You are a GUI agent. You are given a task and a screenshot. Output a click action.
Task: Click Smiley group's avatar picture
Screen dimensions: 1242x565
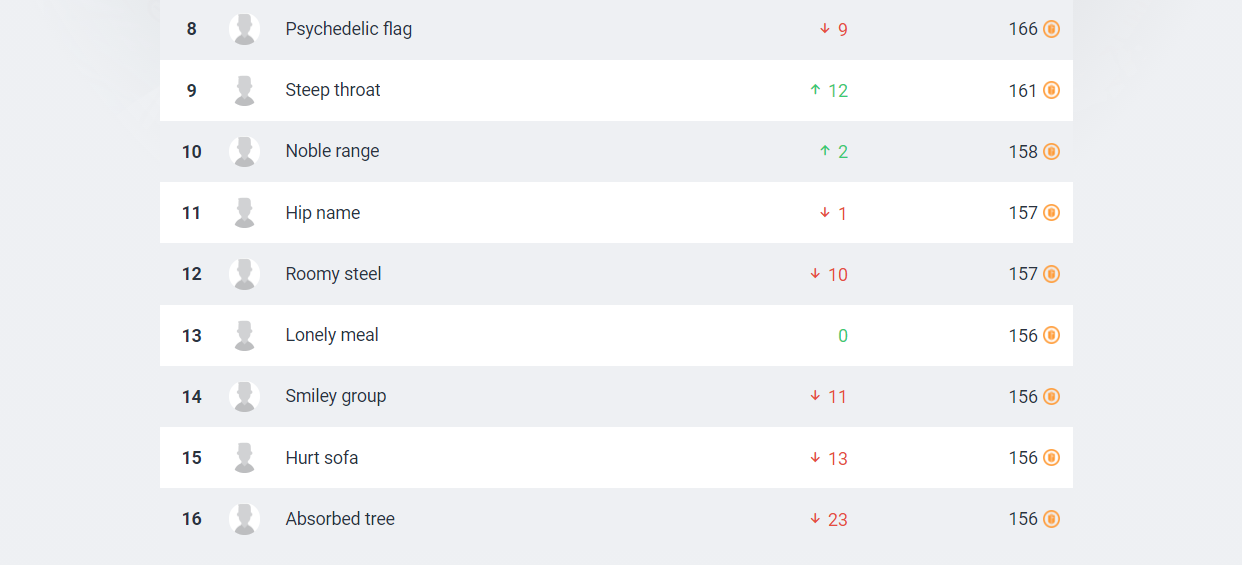[x=244, y=396]
